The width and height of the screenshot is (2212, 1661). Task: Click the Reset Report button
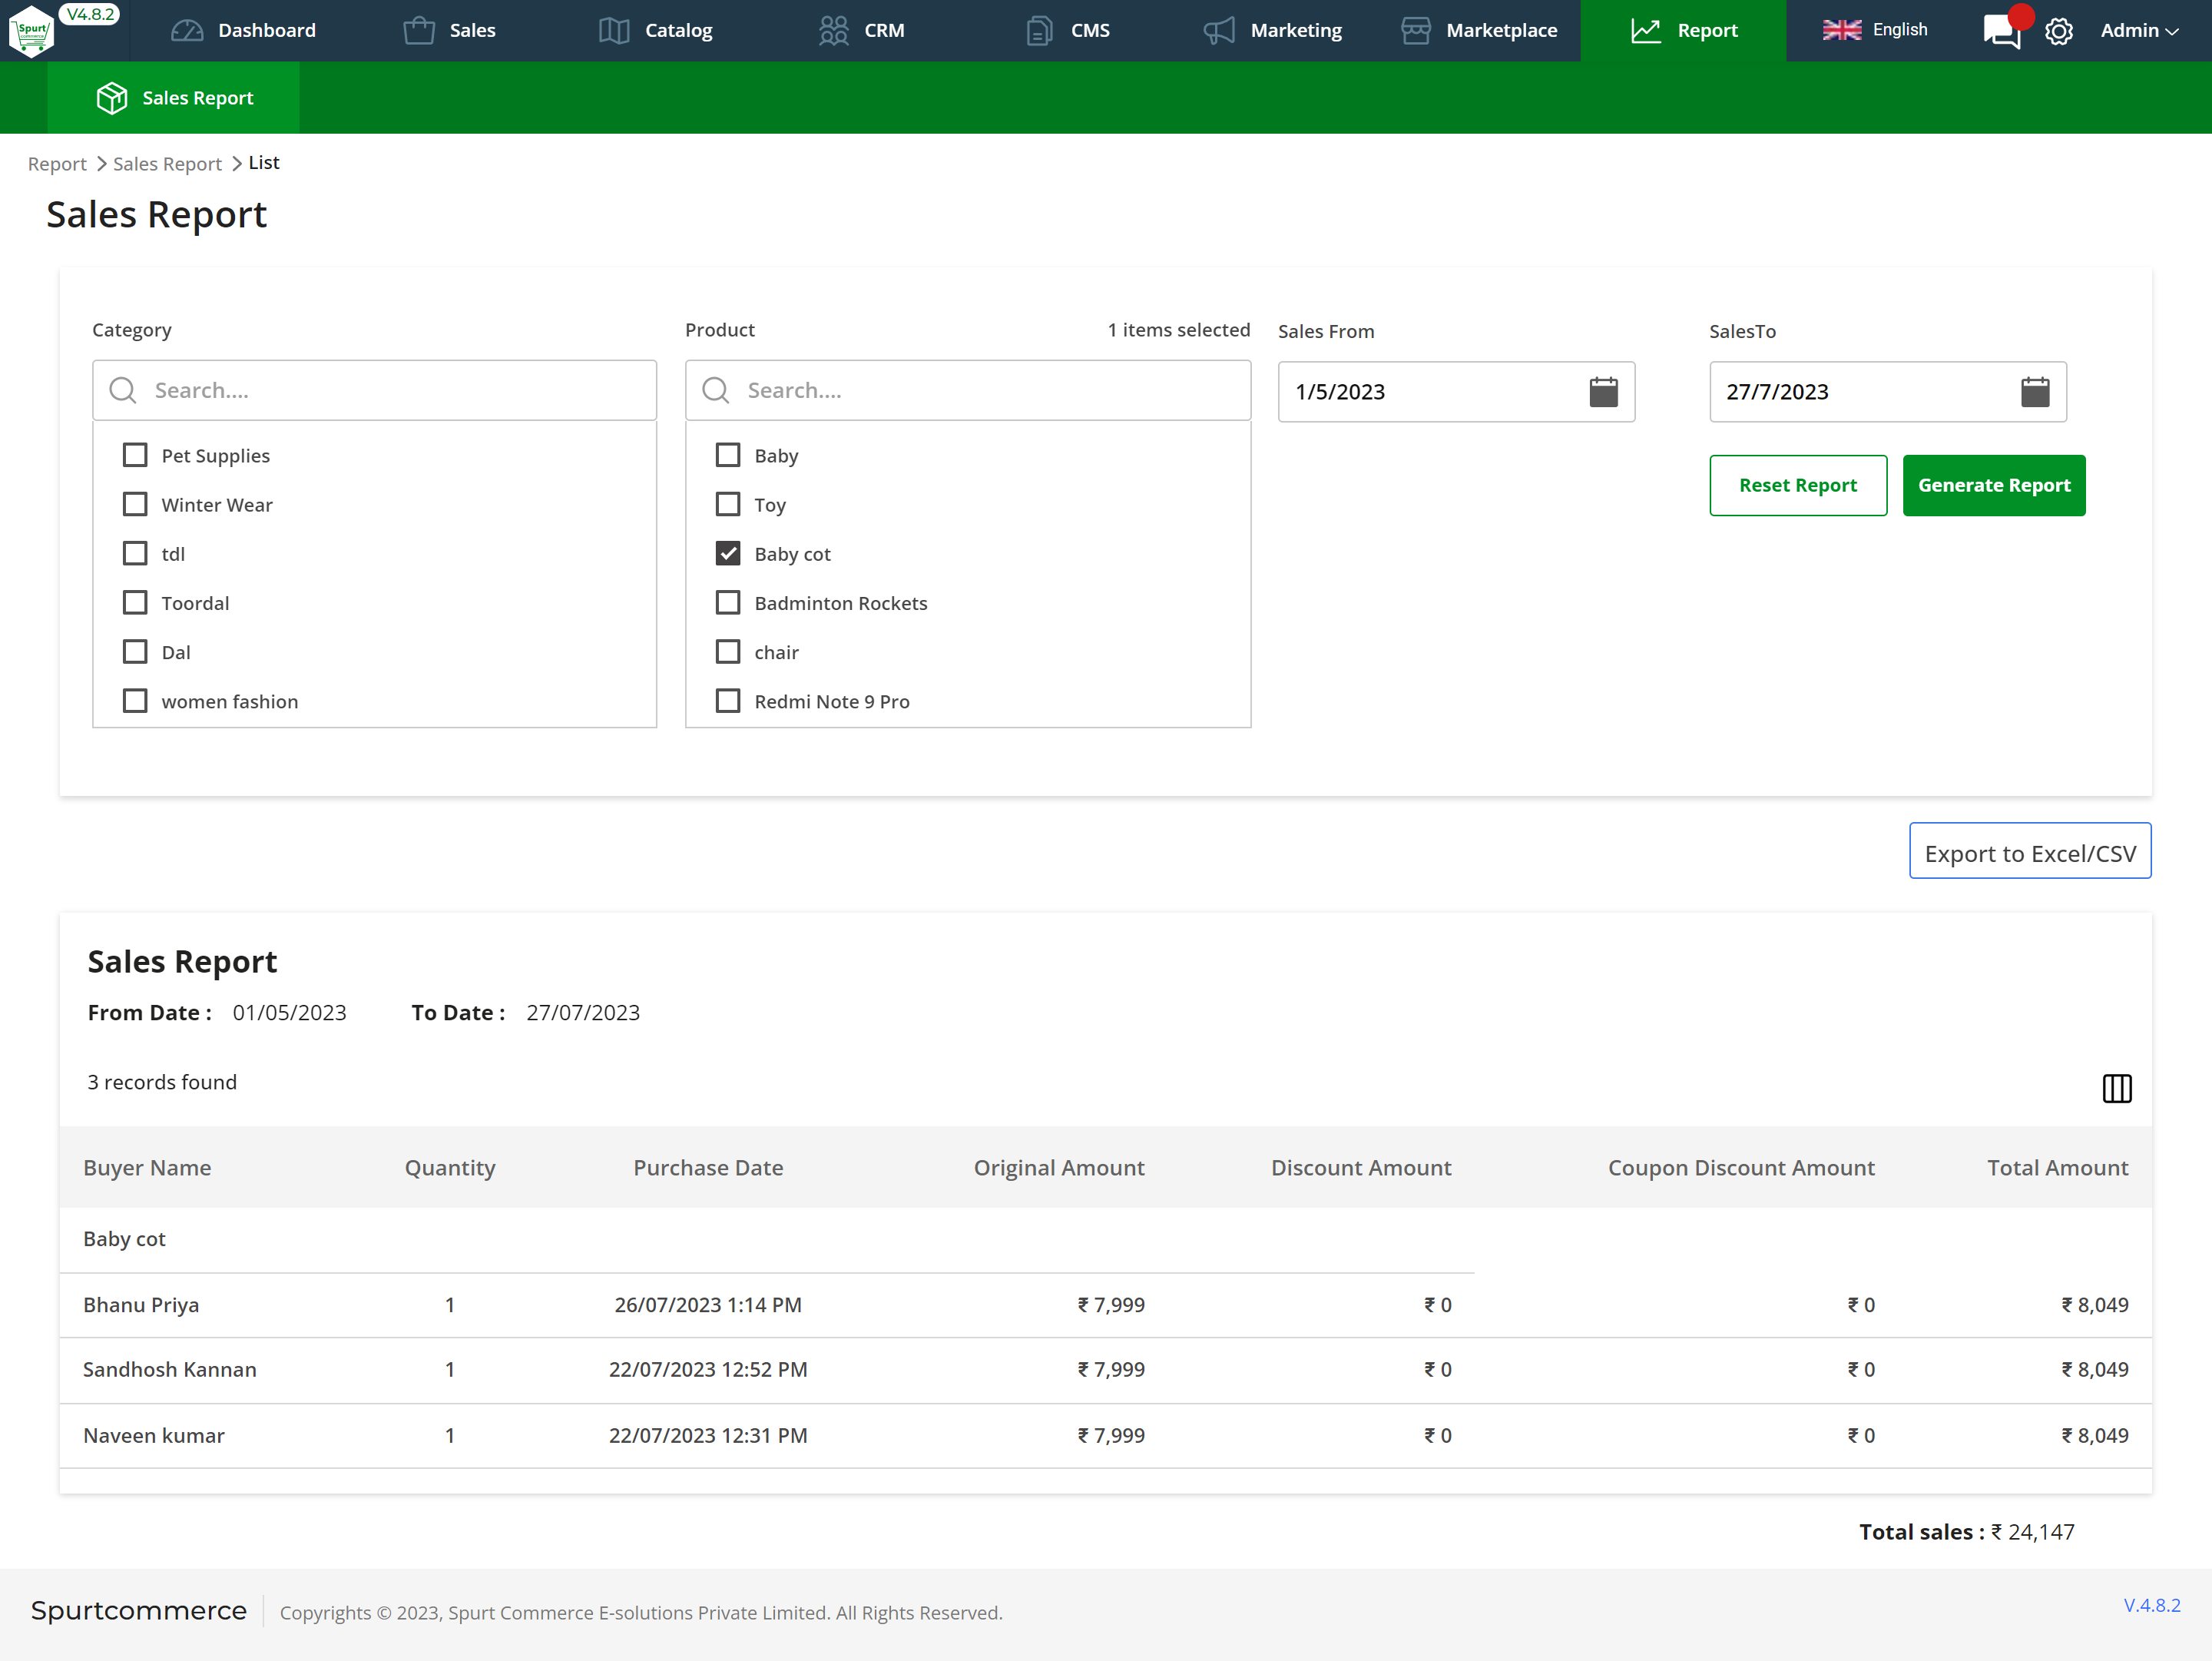tap(1798, 485)
